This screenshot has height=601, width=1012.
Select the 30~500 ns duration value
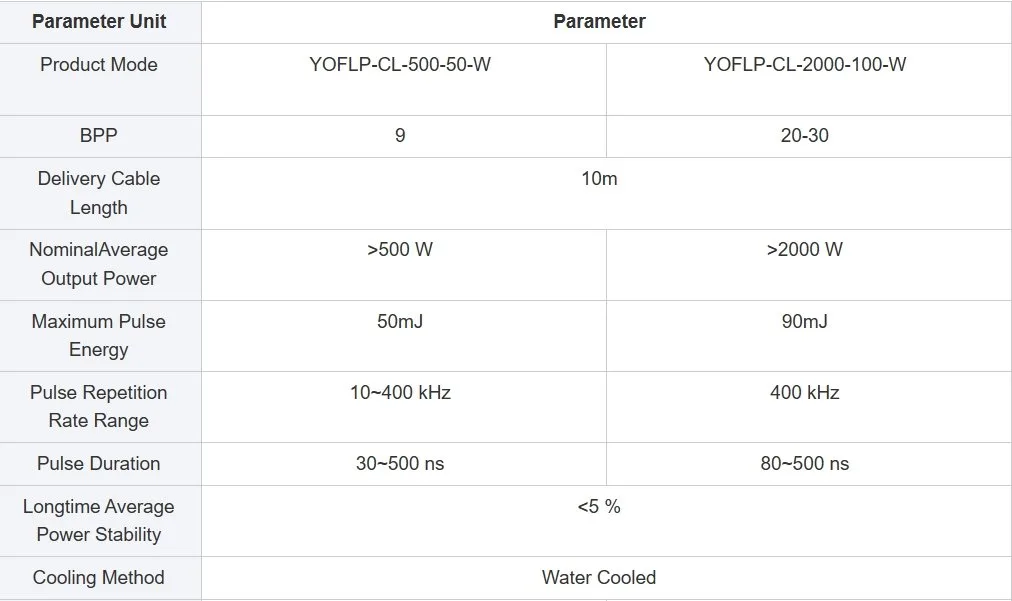[x=400, y=463]
